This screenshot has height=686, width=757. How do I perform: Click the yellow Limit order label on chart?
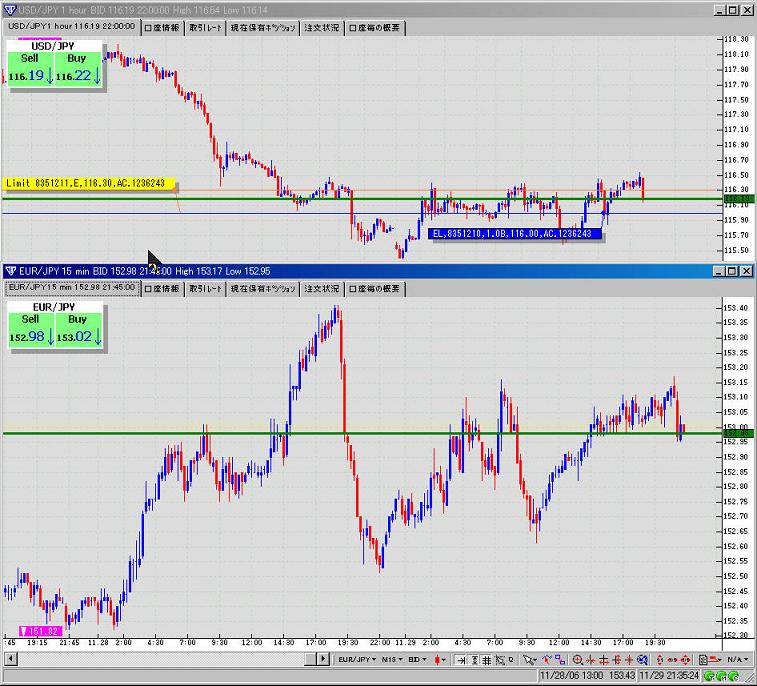tap(89, 184)
